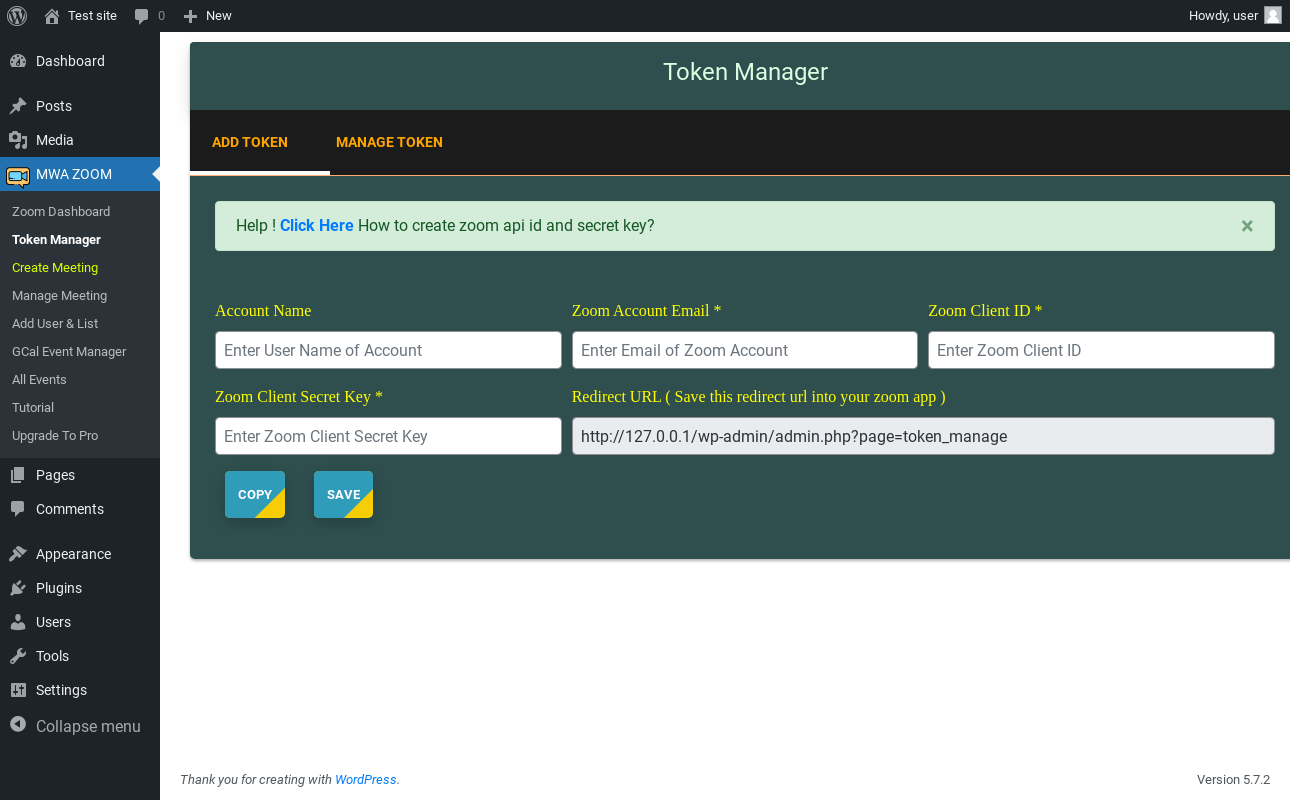Screen dimensions: 1290x800
Task: Open the Posts menu label
Action: coord(54,106)
